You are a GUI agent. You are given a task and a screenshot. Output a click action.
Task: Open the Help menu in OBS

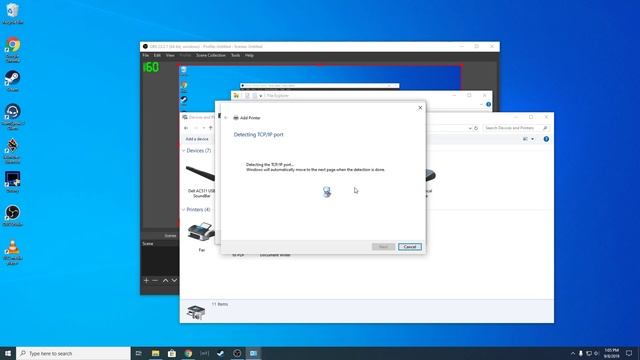(x=249, y=56)
